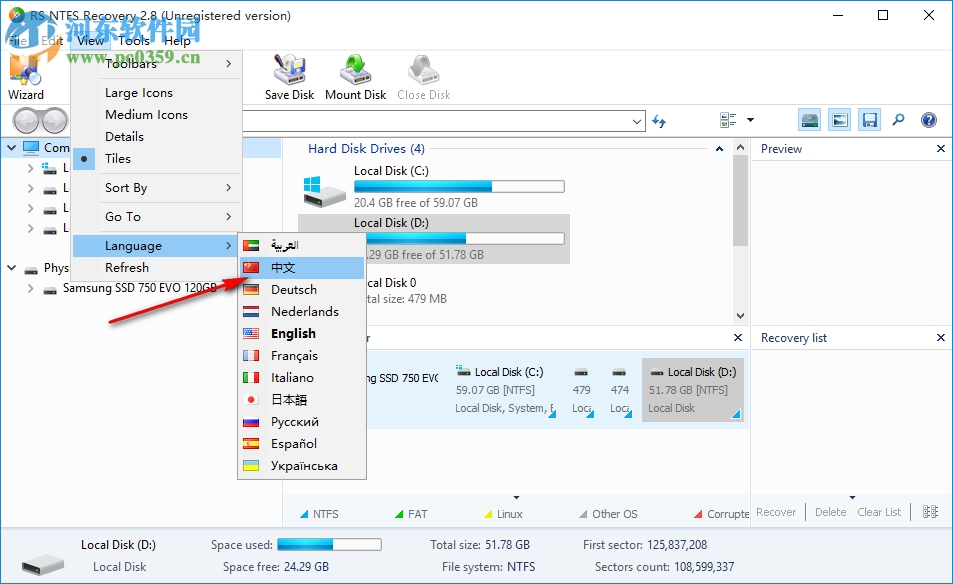
Task: Click the Clear List button
Action: 879,511
